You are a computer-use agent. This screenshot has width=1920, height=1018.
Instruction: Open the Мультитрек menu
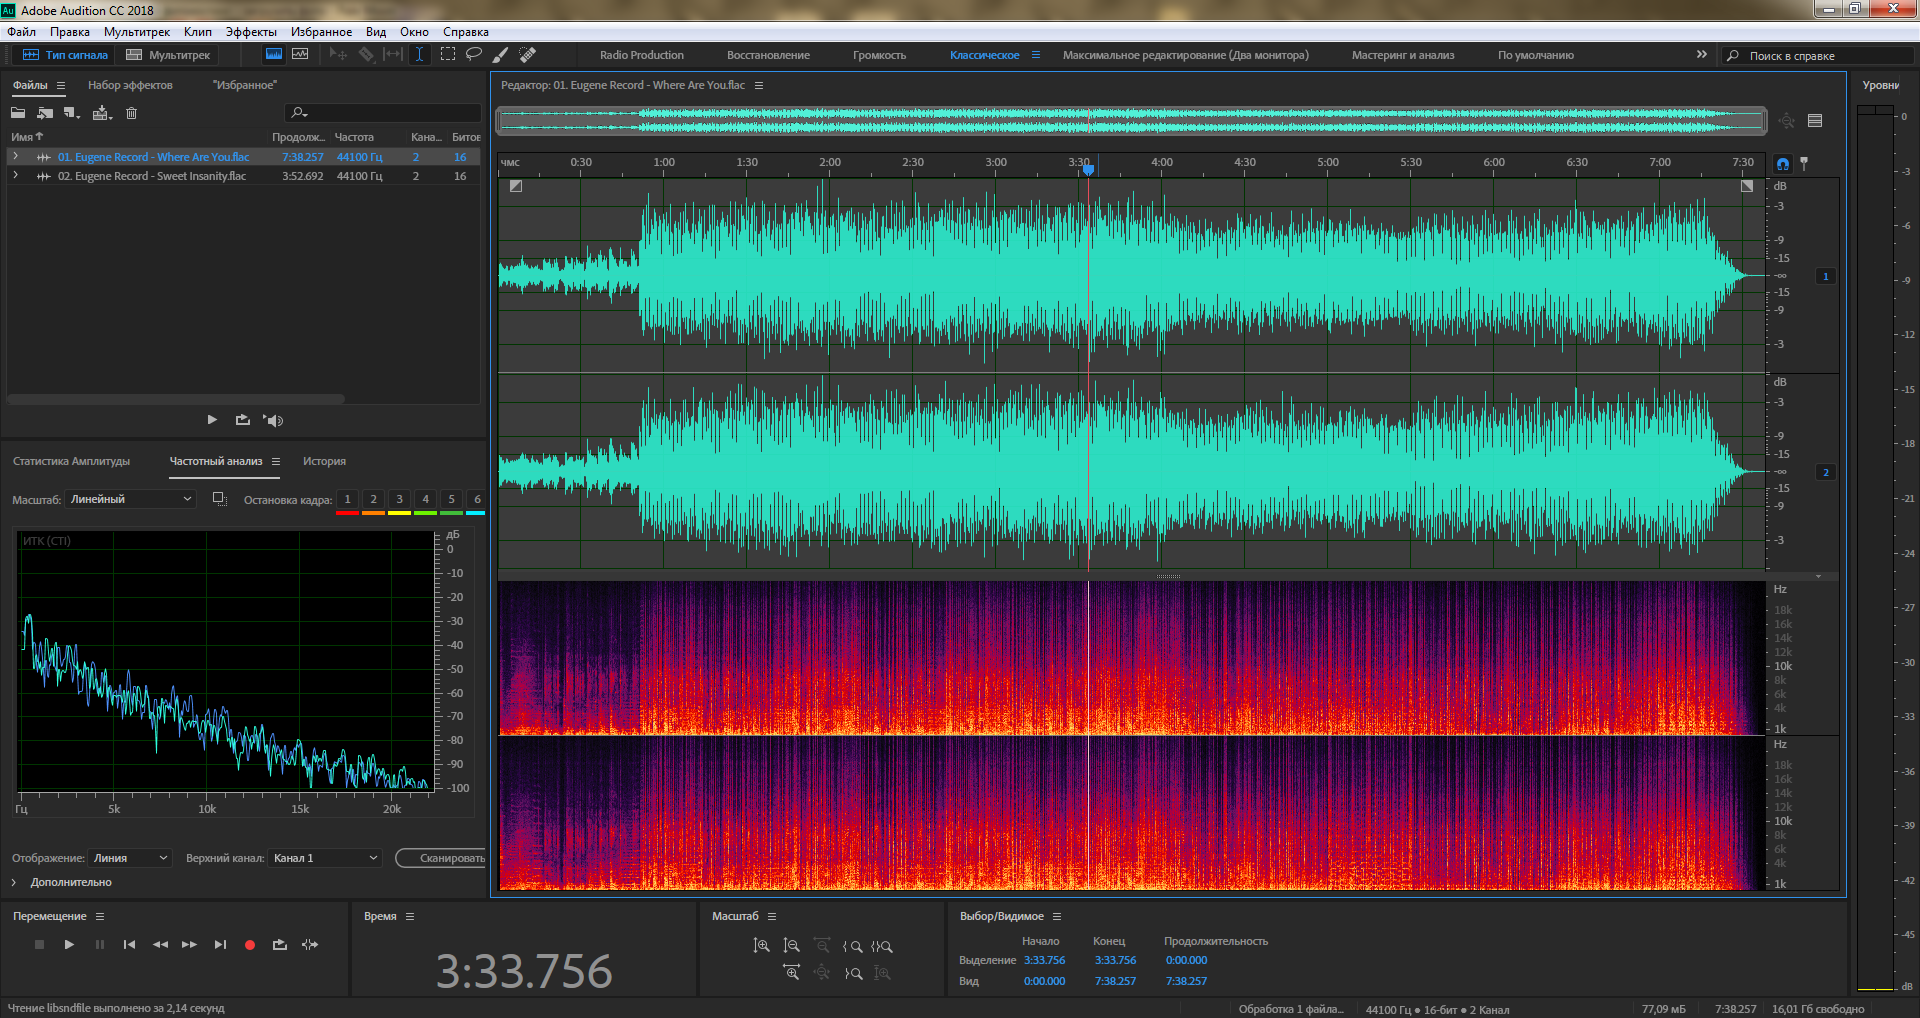tap(137, 32)
